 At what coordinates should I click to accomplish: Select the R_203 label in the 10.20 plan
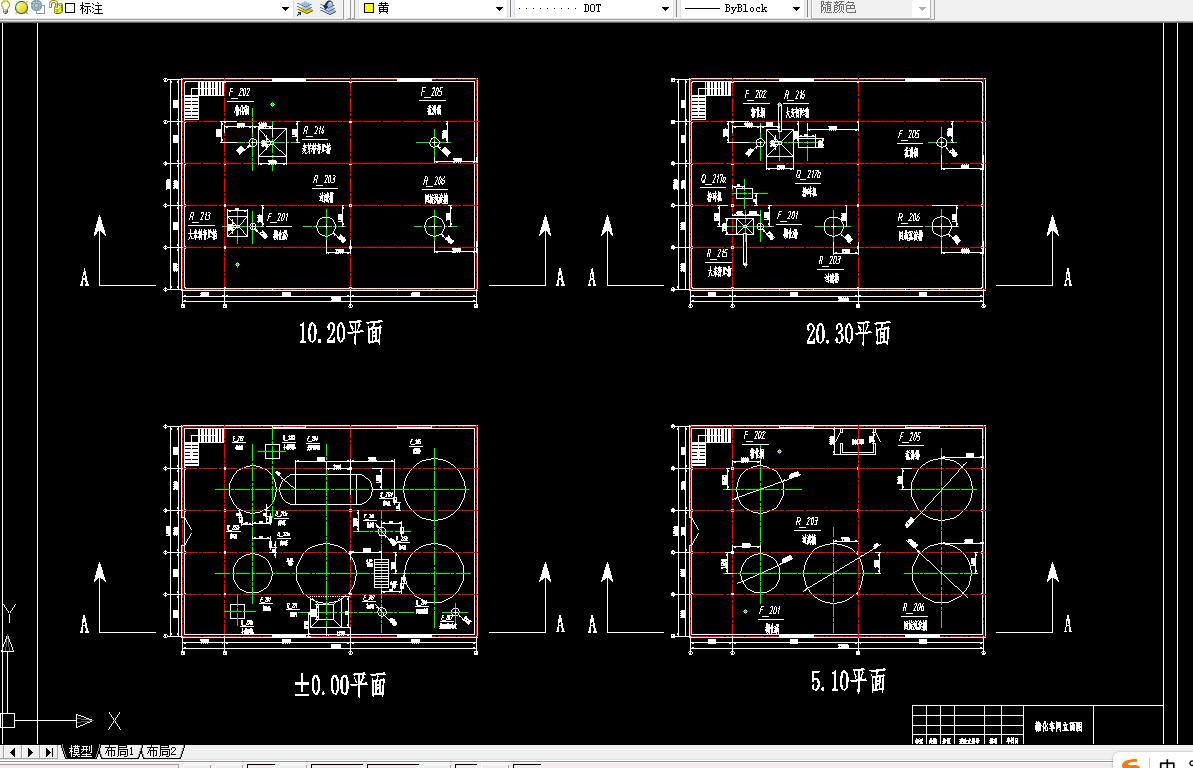point(325,180)
